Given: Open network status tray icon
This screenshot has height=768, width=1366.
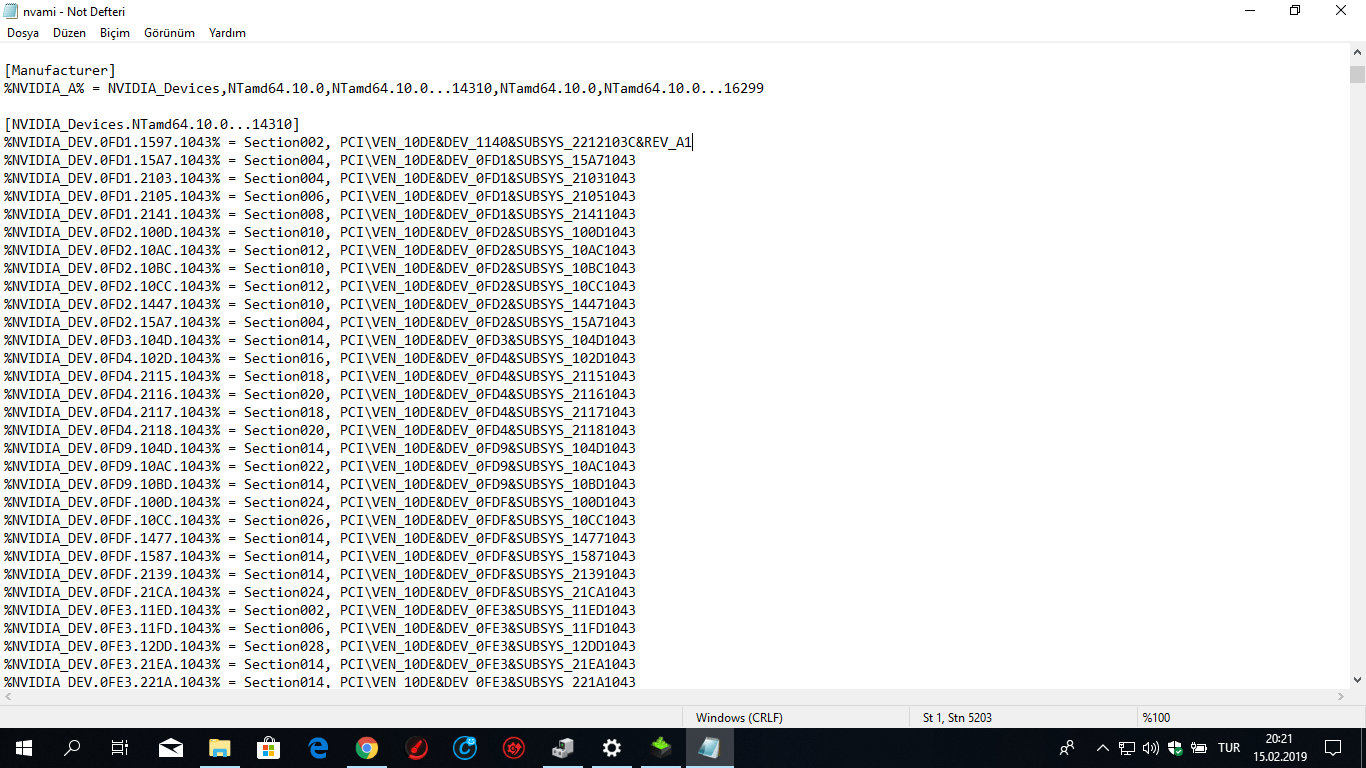Looking at the screenshot, I should (x=1127, y=747).
